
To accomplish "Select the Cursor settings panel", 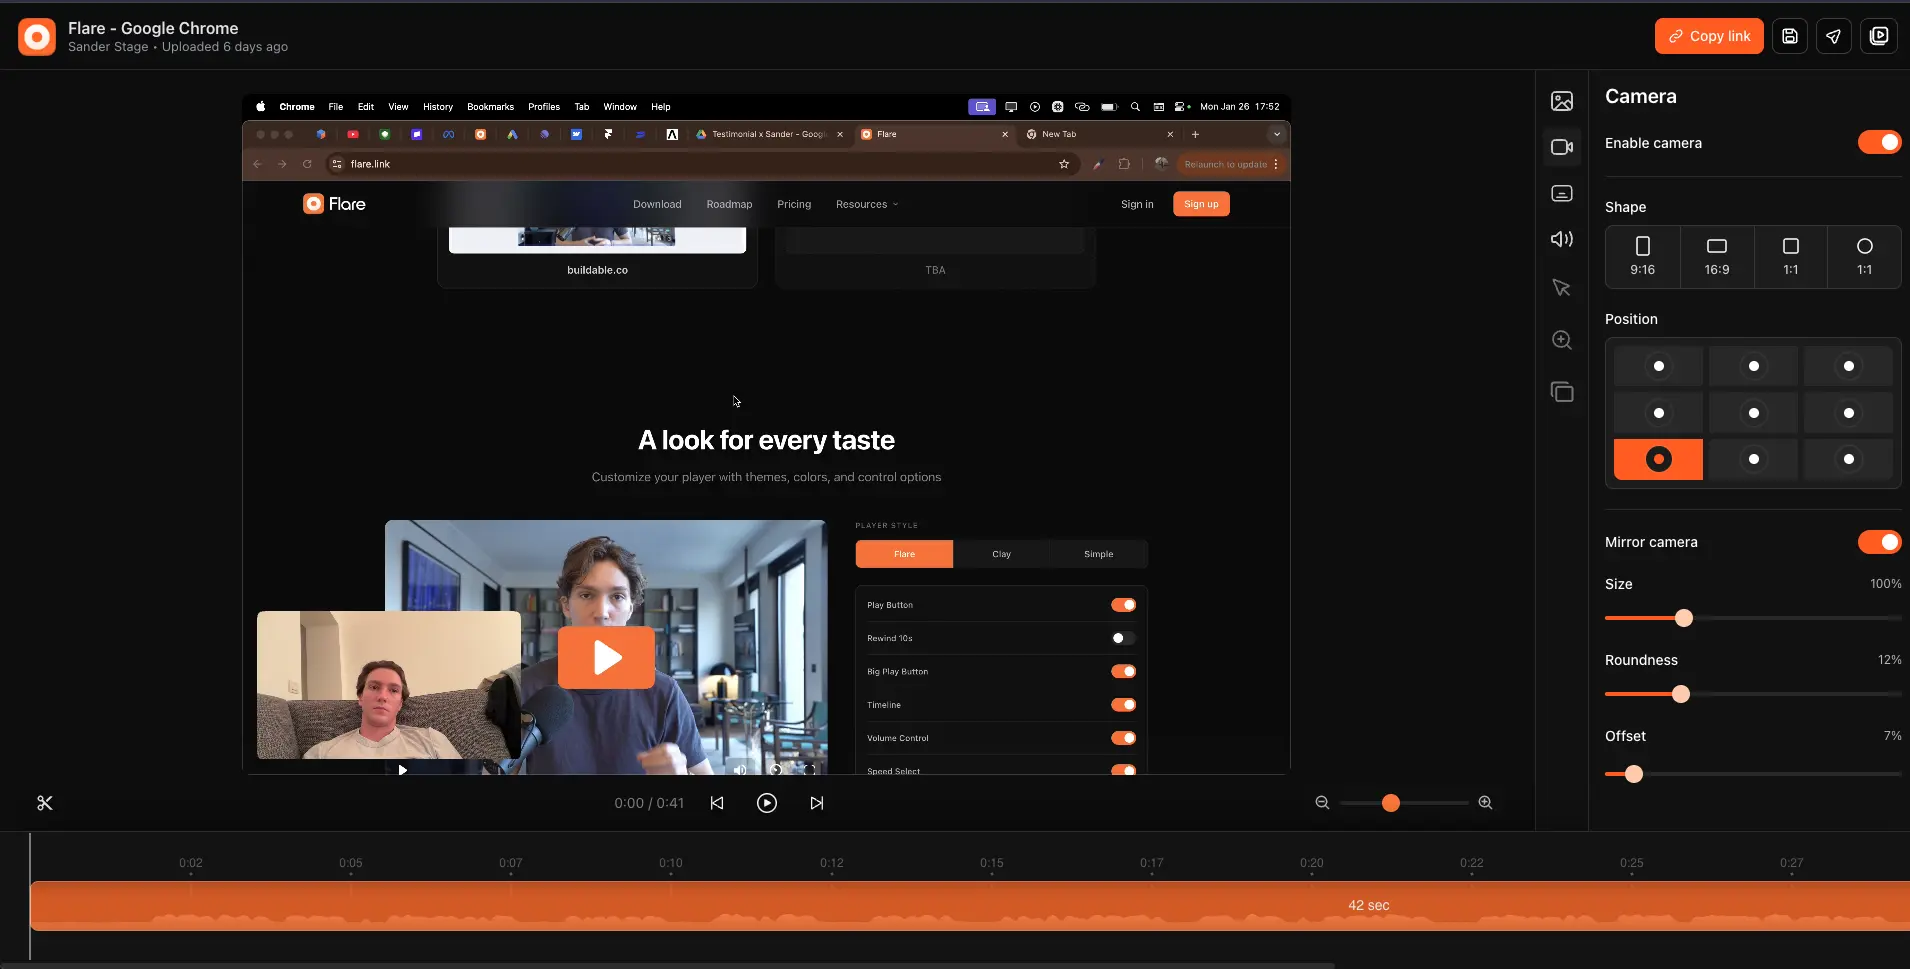I will pyautogui.click(x=1563, y=288).
